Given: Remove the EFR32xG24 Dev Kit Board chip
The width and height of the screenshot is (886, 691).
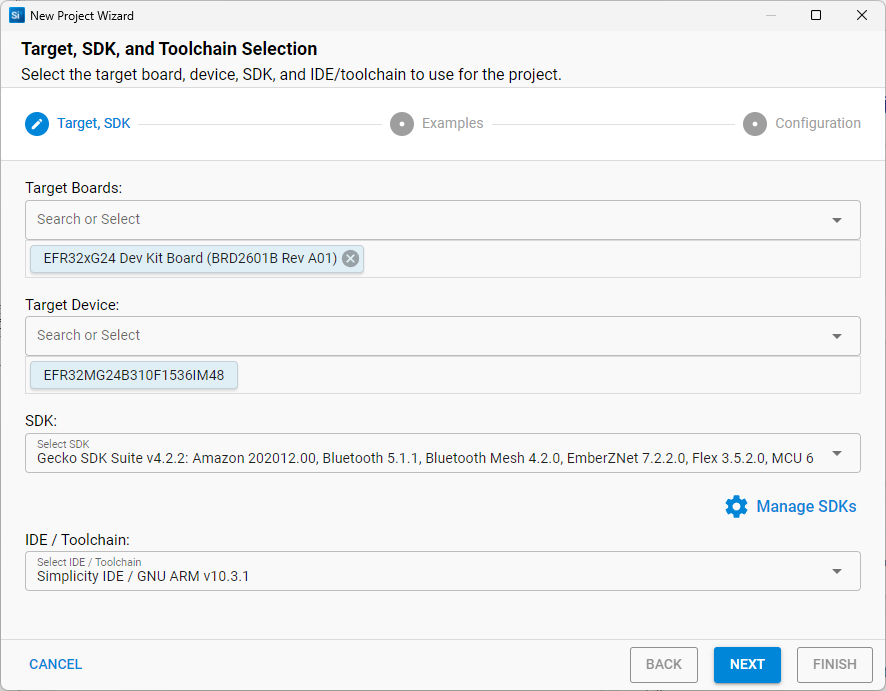Looking at the screenshot, I should 350,258.
